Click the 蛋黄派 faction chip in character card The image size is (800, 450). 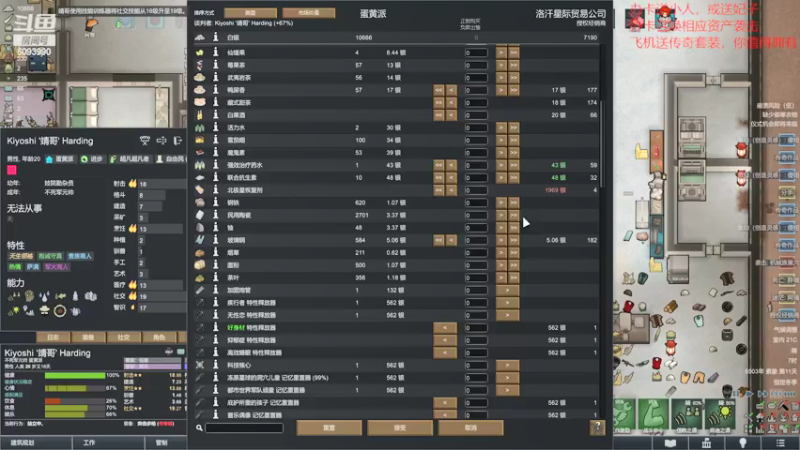click(x=59, y=159)
